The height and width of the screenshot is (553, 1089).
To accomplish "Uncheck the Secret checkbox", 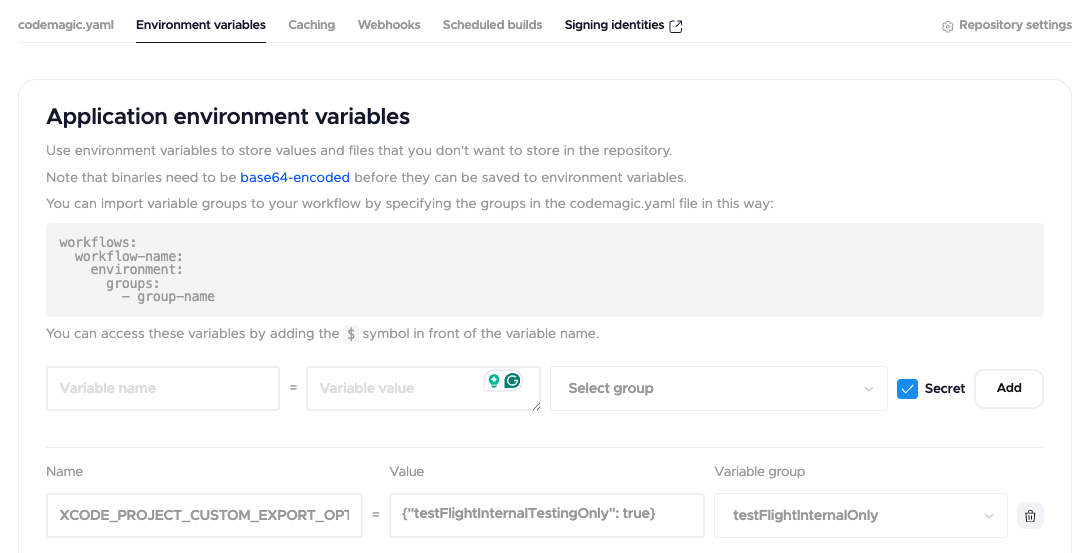I will click(907, 388).
